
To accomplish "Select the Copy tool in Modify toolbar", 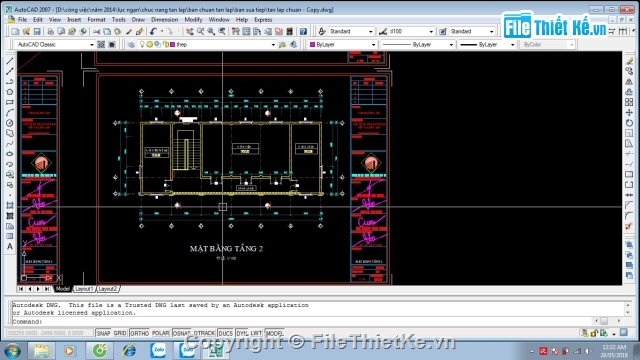I will (629, 71).
